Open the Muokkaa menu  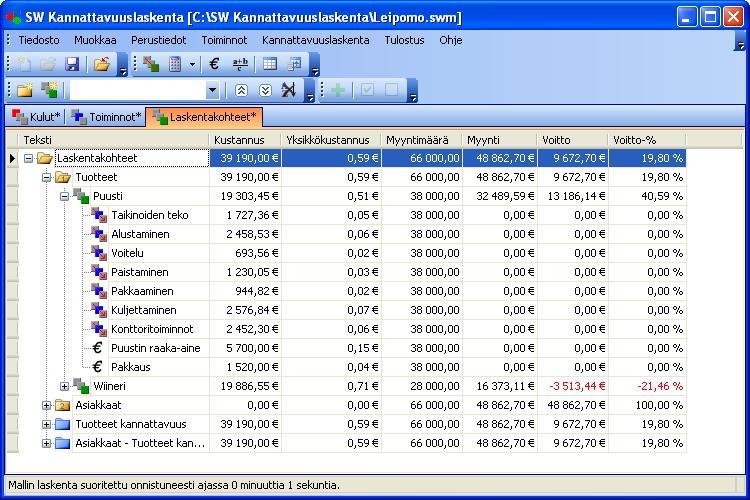coord(95,40)
